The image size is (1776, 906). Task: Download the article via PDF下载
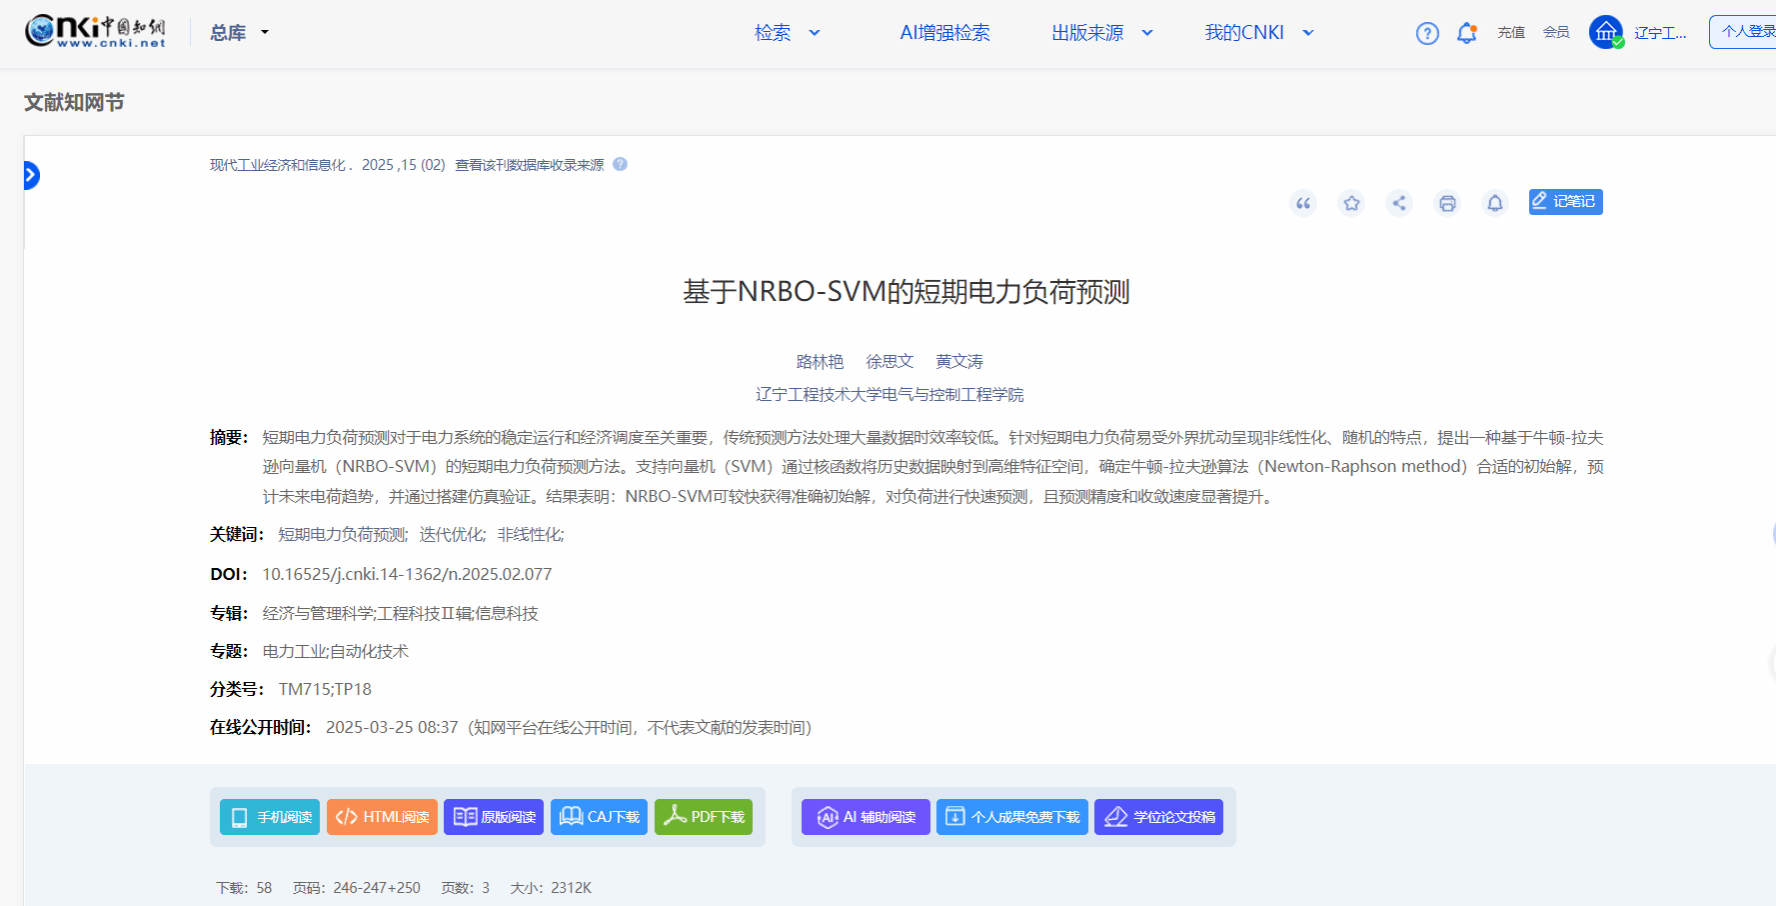(703, 817)
